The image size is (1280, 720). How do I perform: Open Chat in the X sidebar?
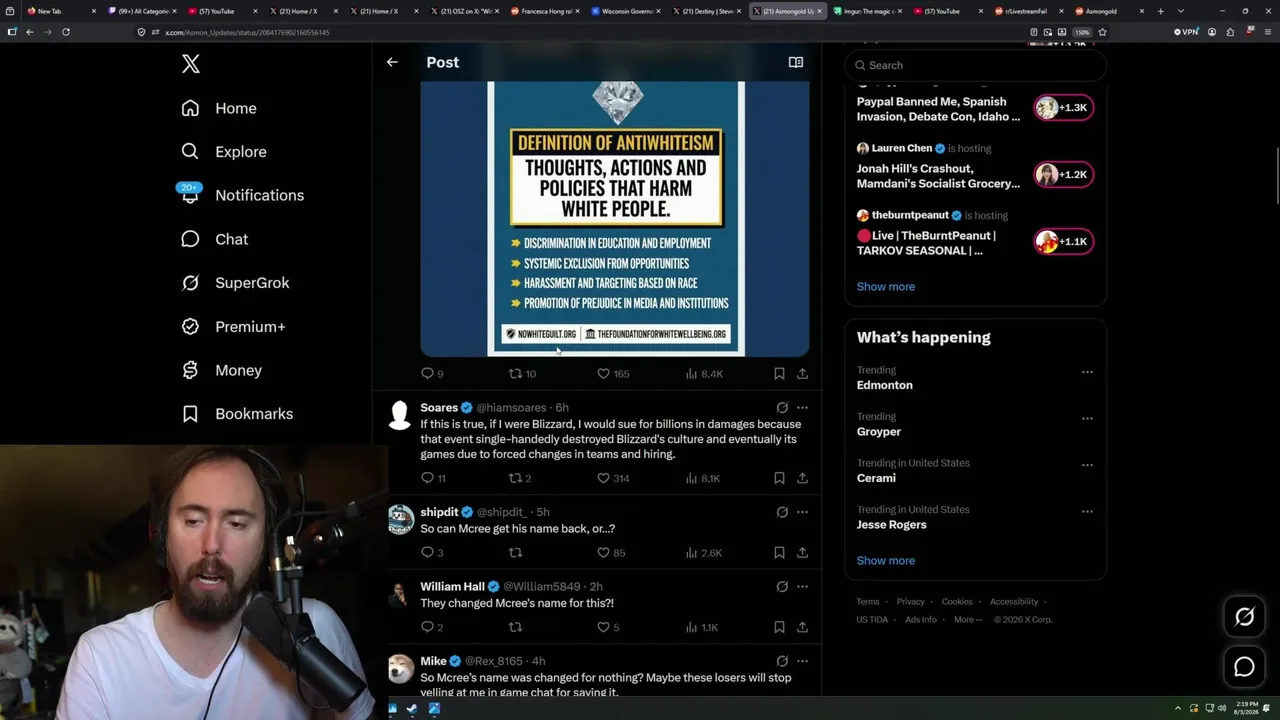click(x=215, y=239)
